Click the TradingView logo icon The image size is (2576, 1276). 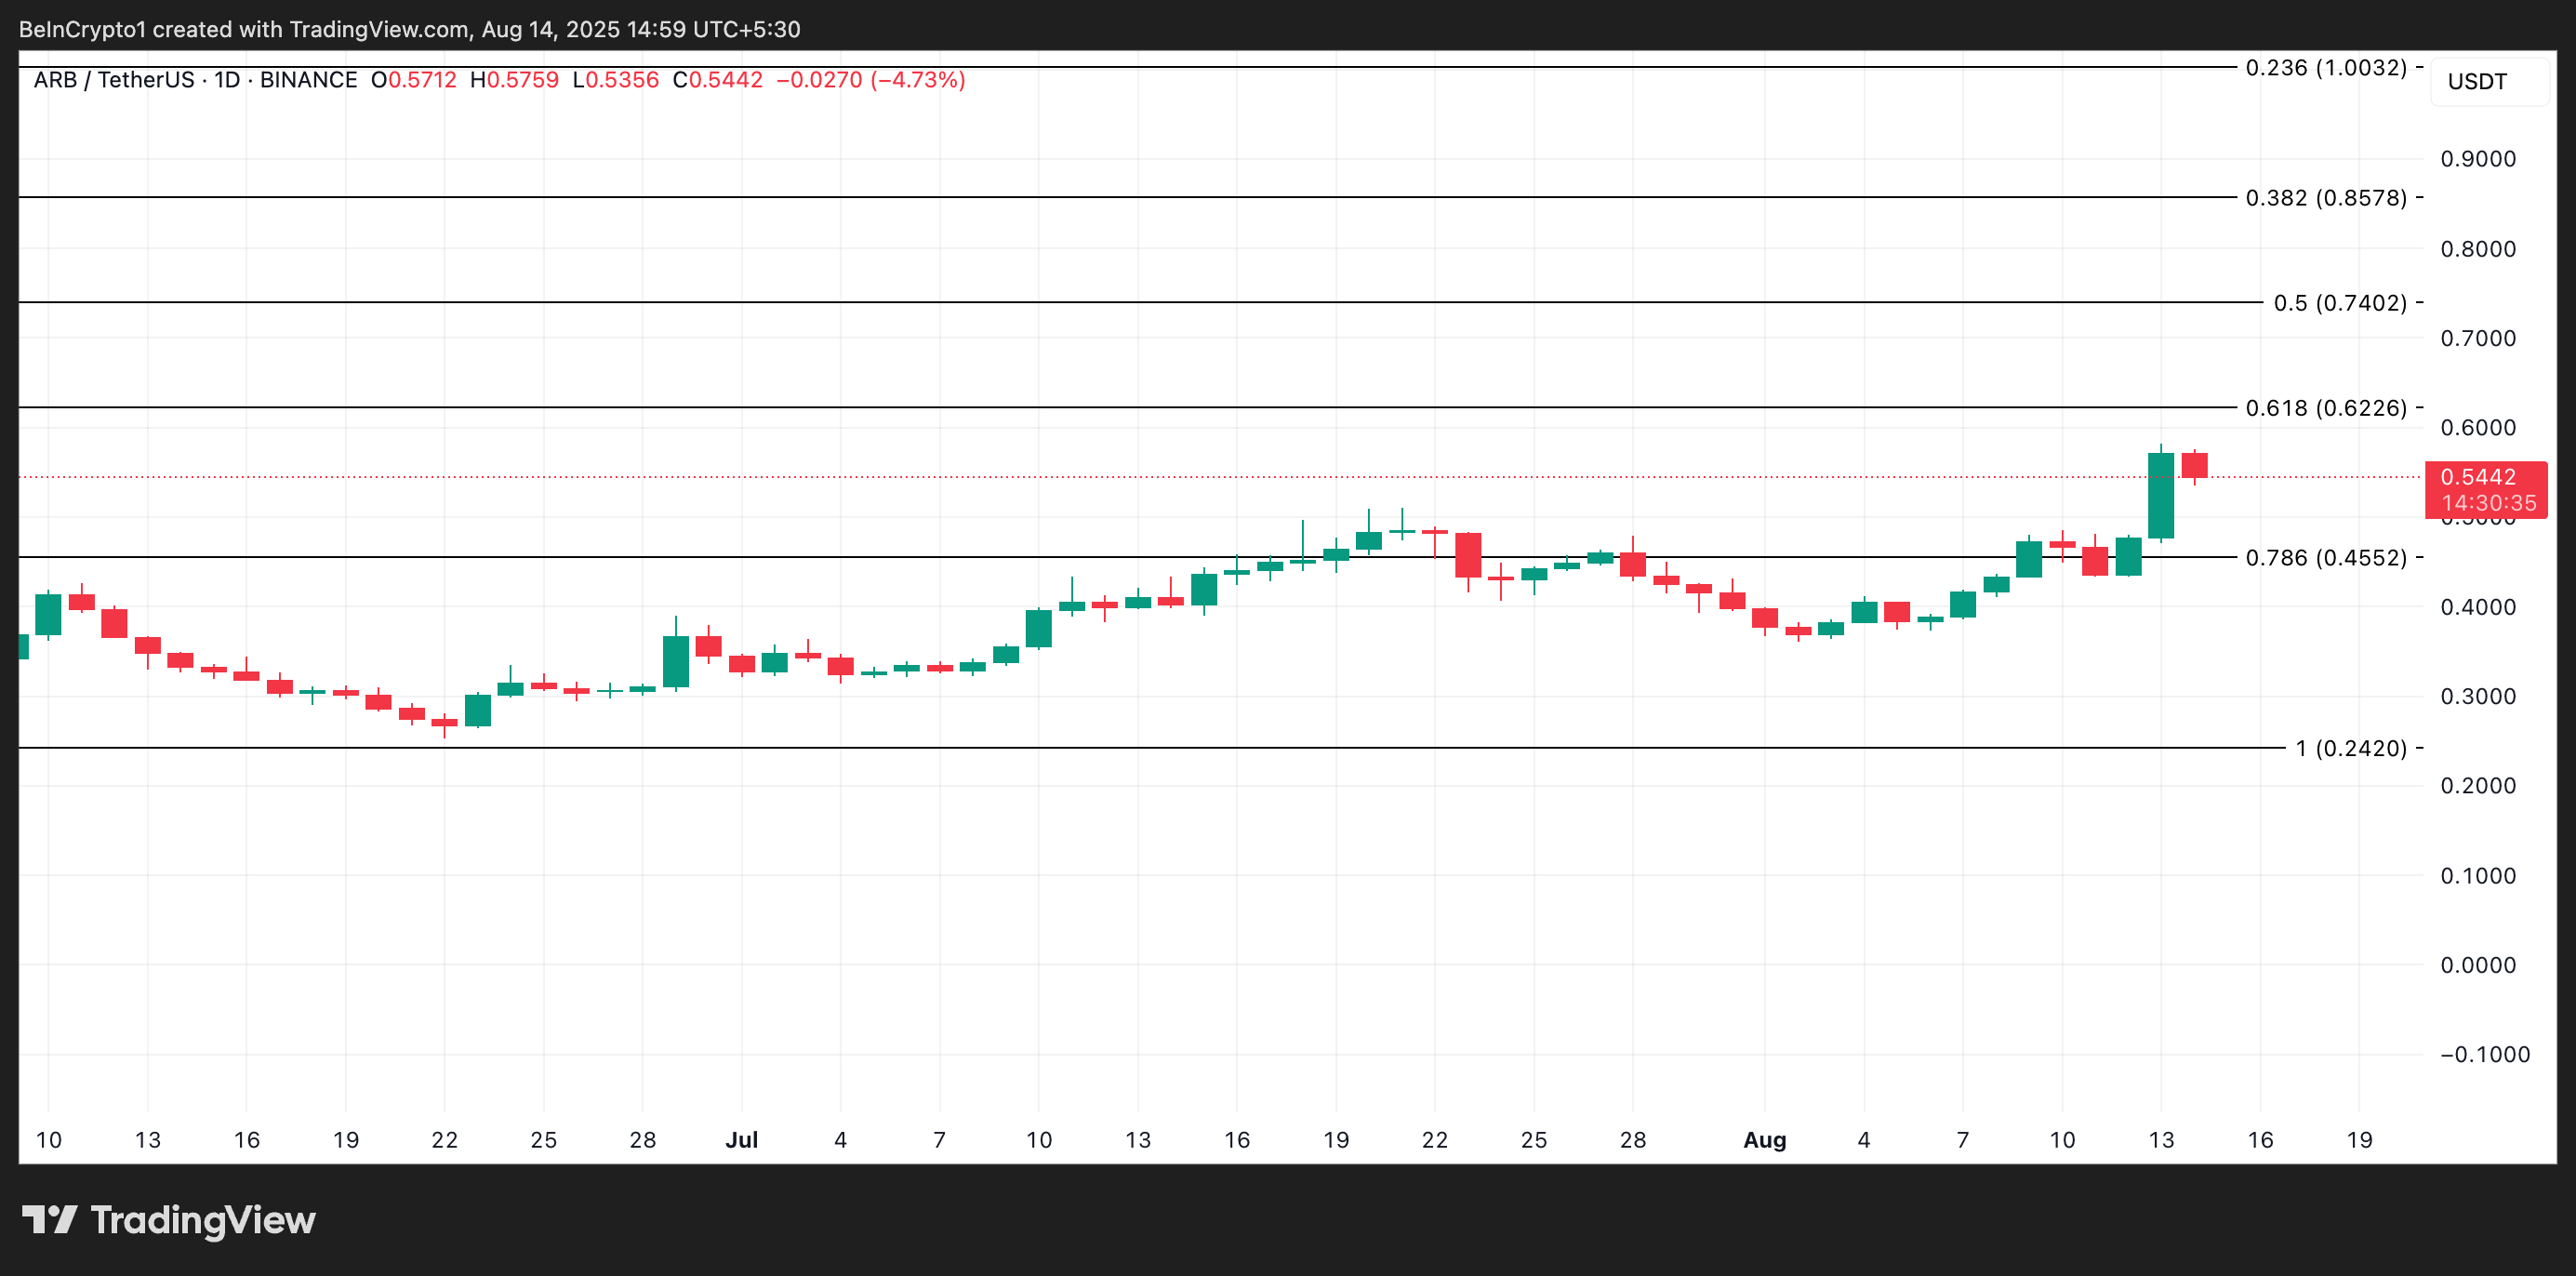[49, 1220]
